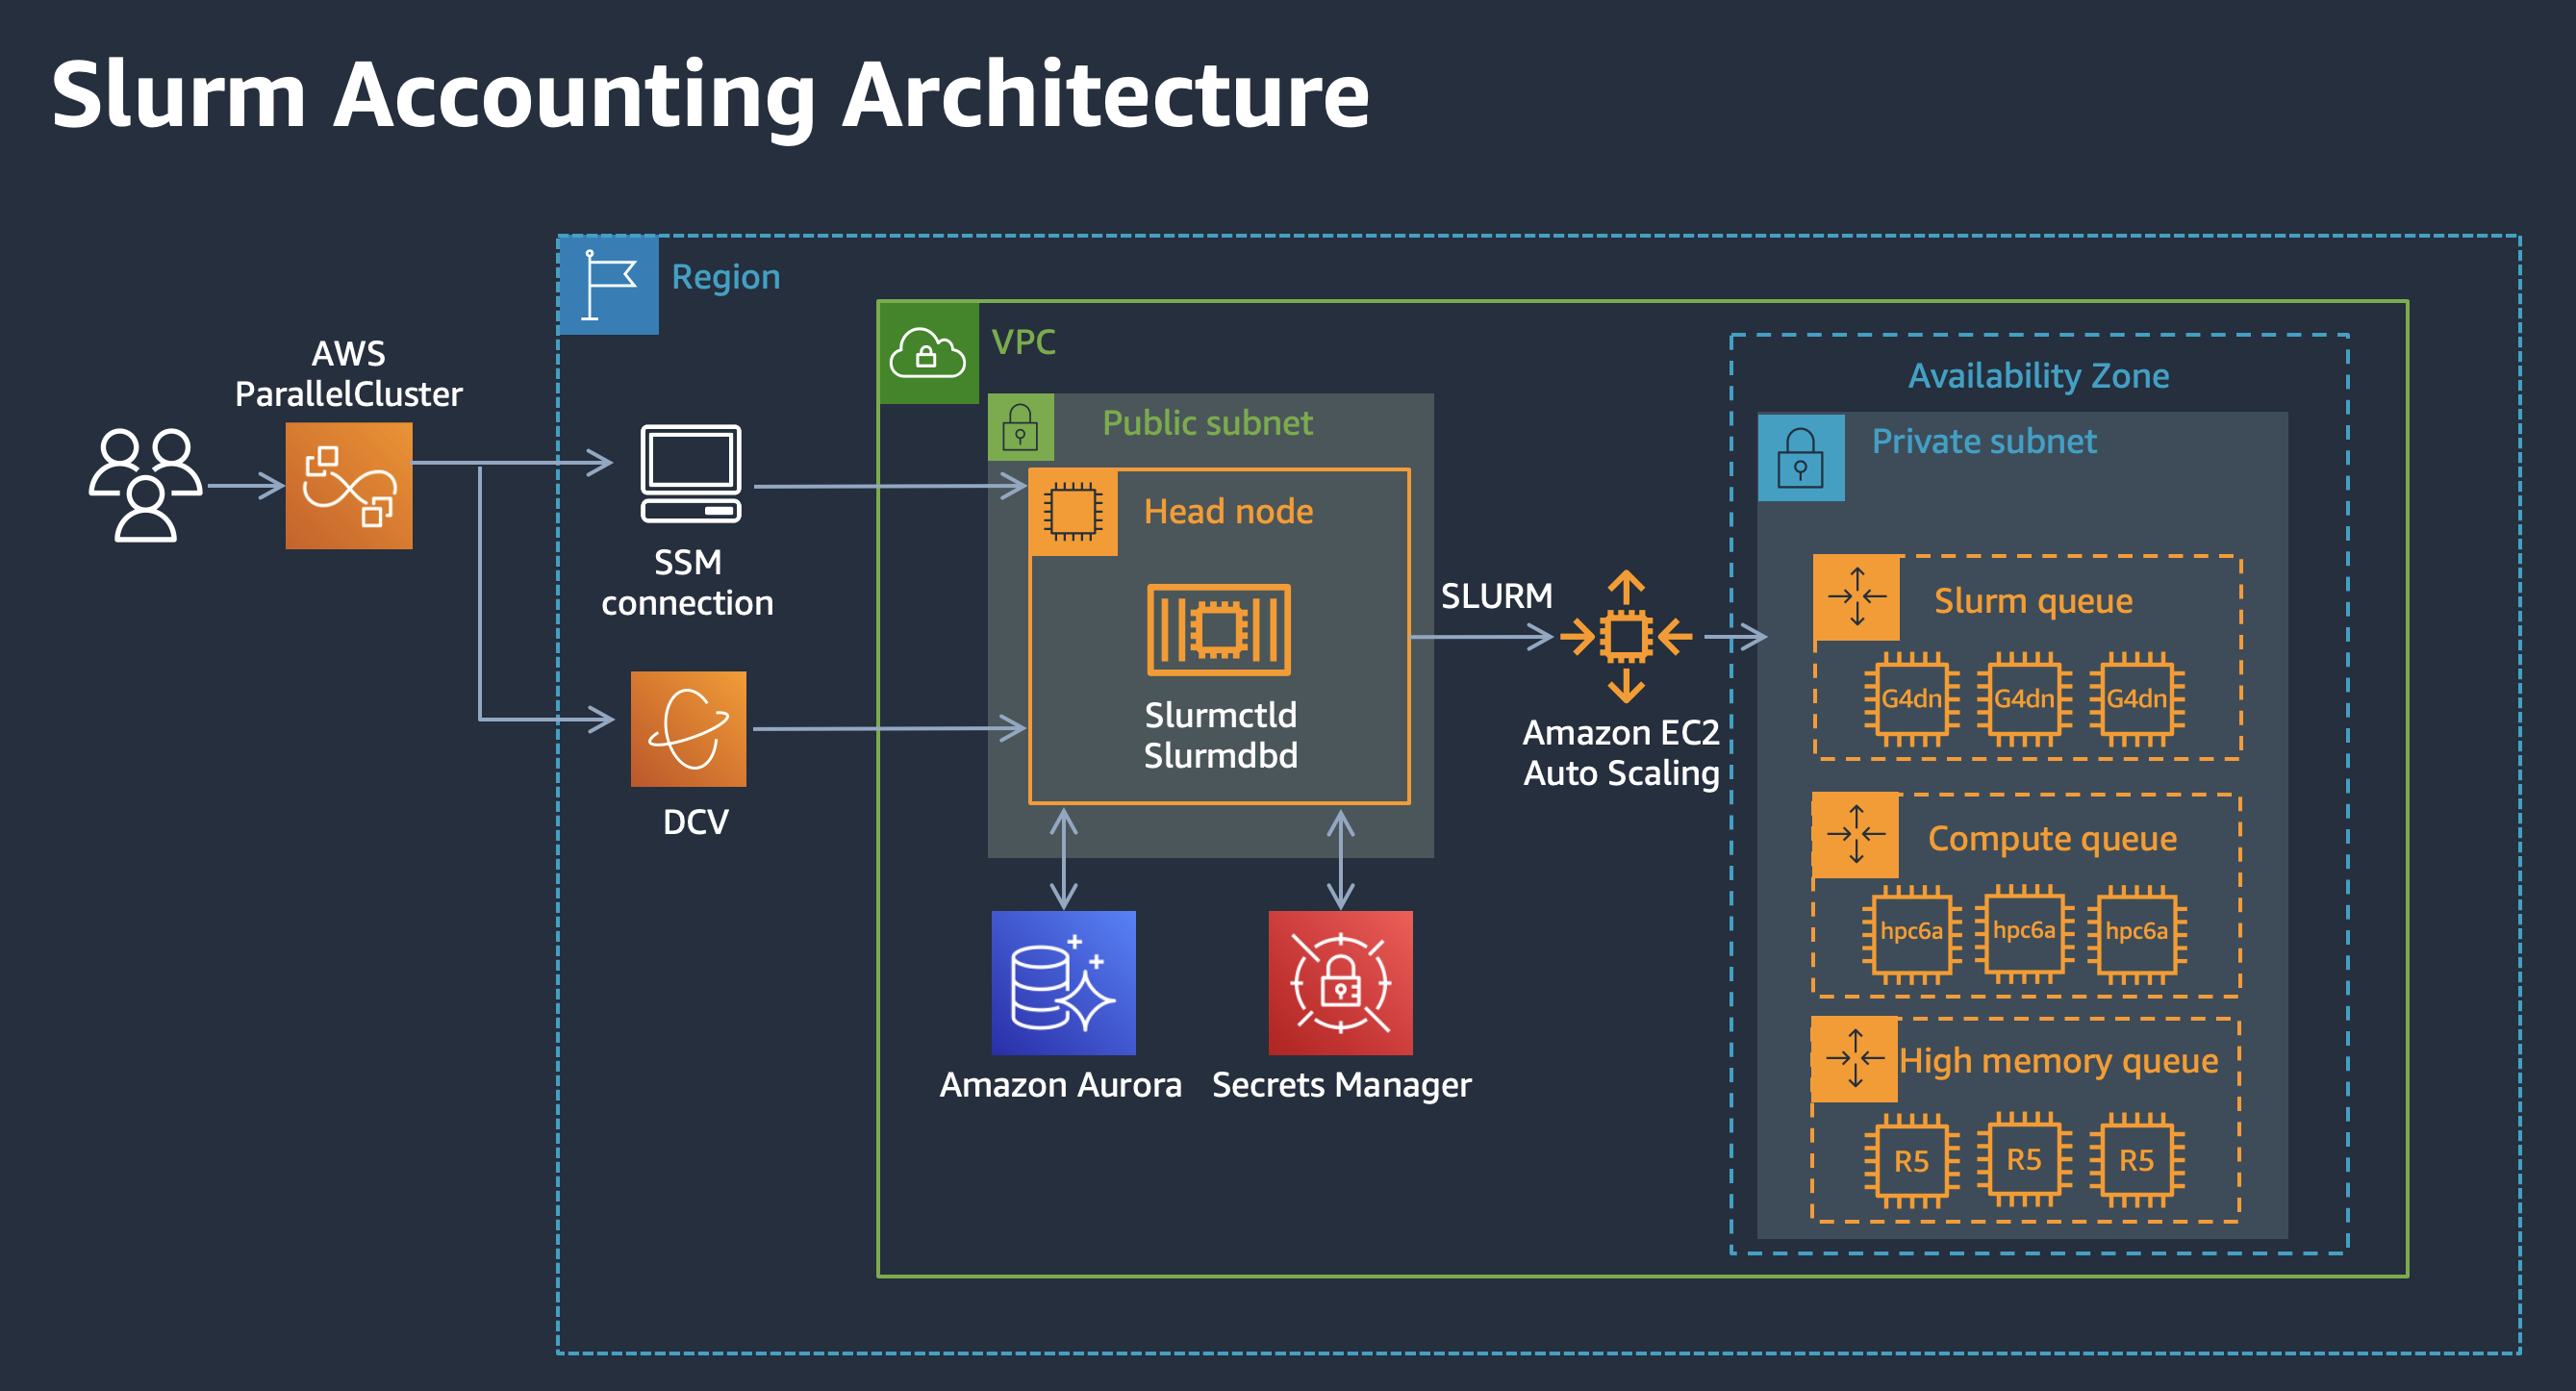Click the Region flag icon
Image resolution: width=2576 pixels, height=1391 pixels.
608,284
